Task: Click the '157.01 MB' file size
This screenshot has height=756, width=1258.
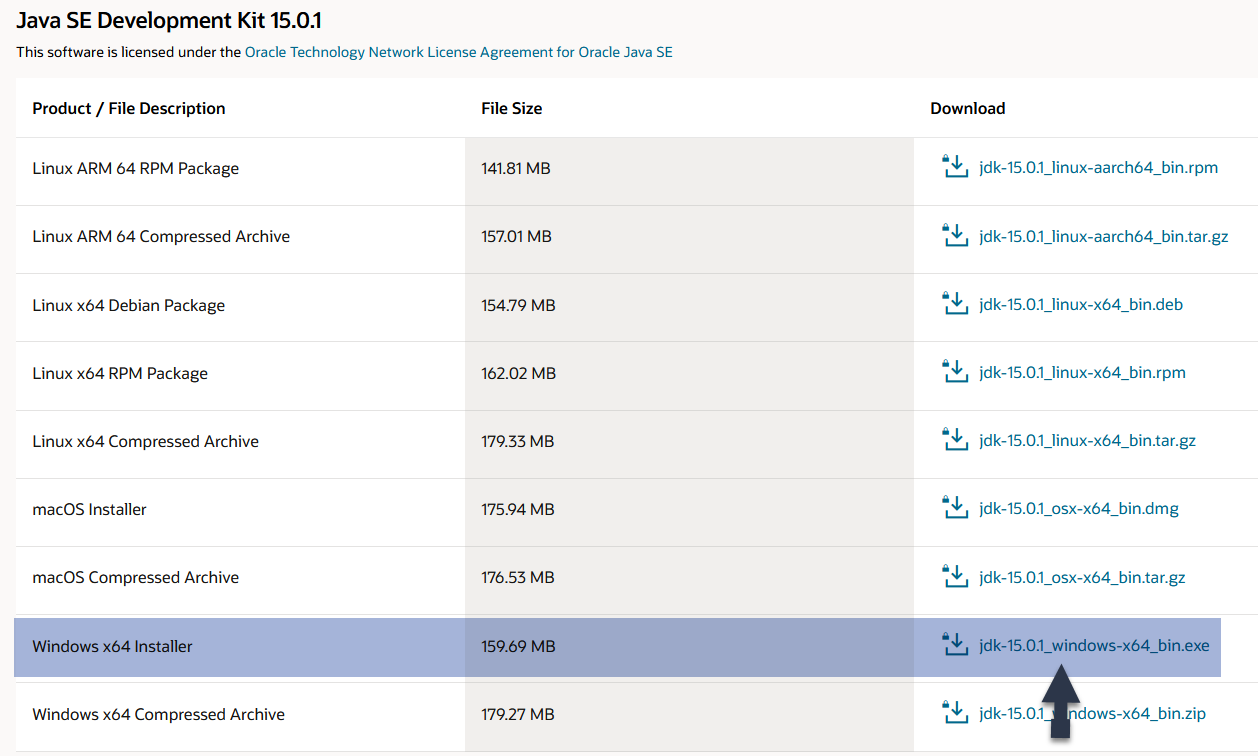Action: pyautogui.click(x=517, y=237)
